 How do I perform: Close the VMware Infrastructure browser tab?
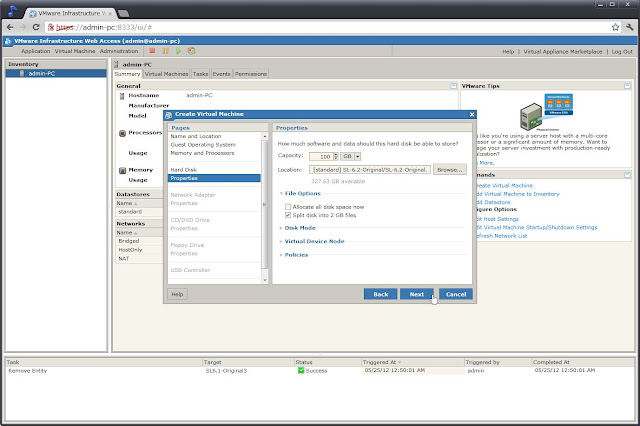(x=110, y=13)
